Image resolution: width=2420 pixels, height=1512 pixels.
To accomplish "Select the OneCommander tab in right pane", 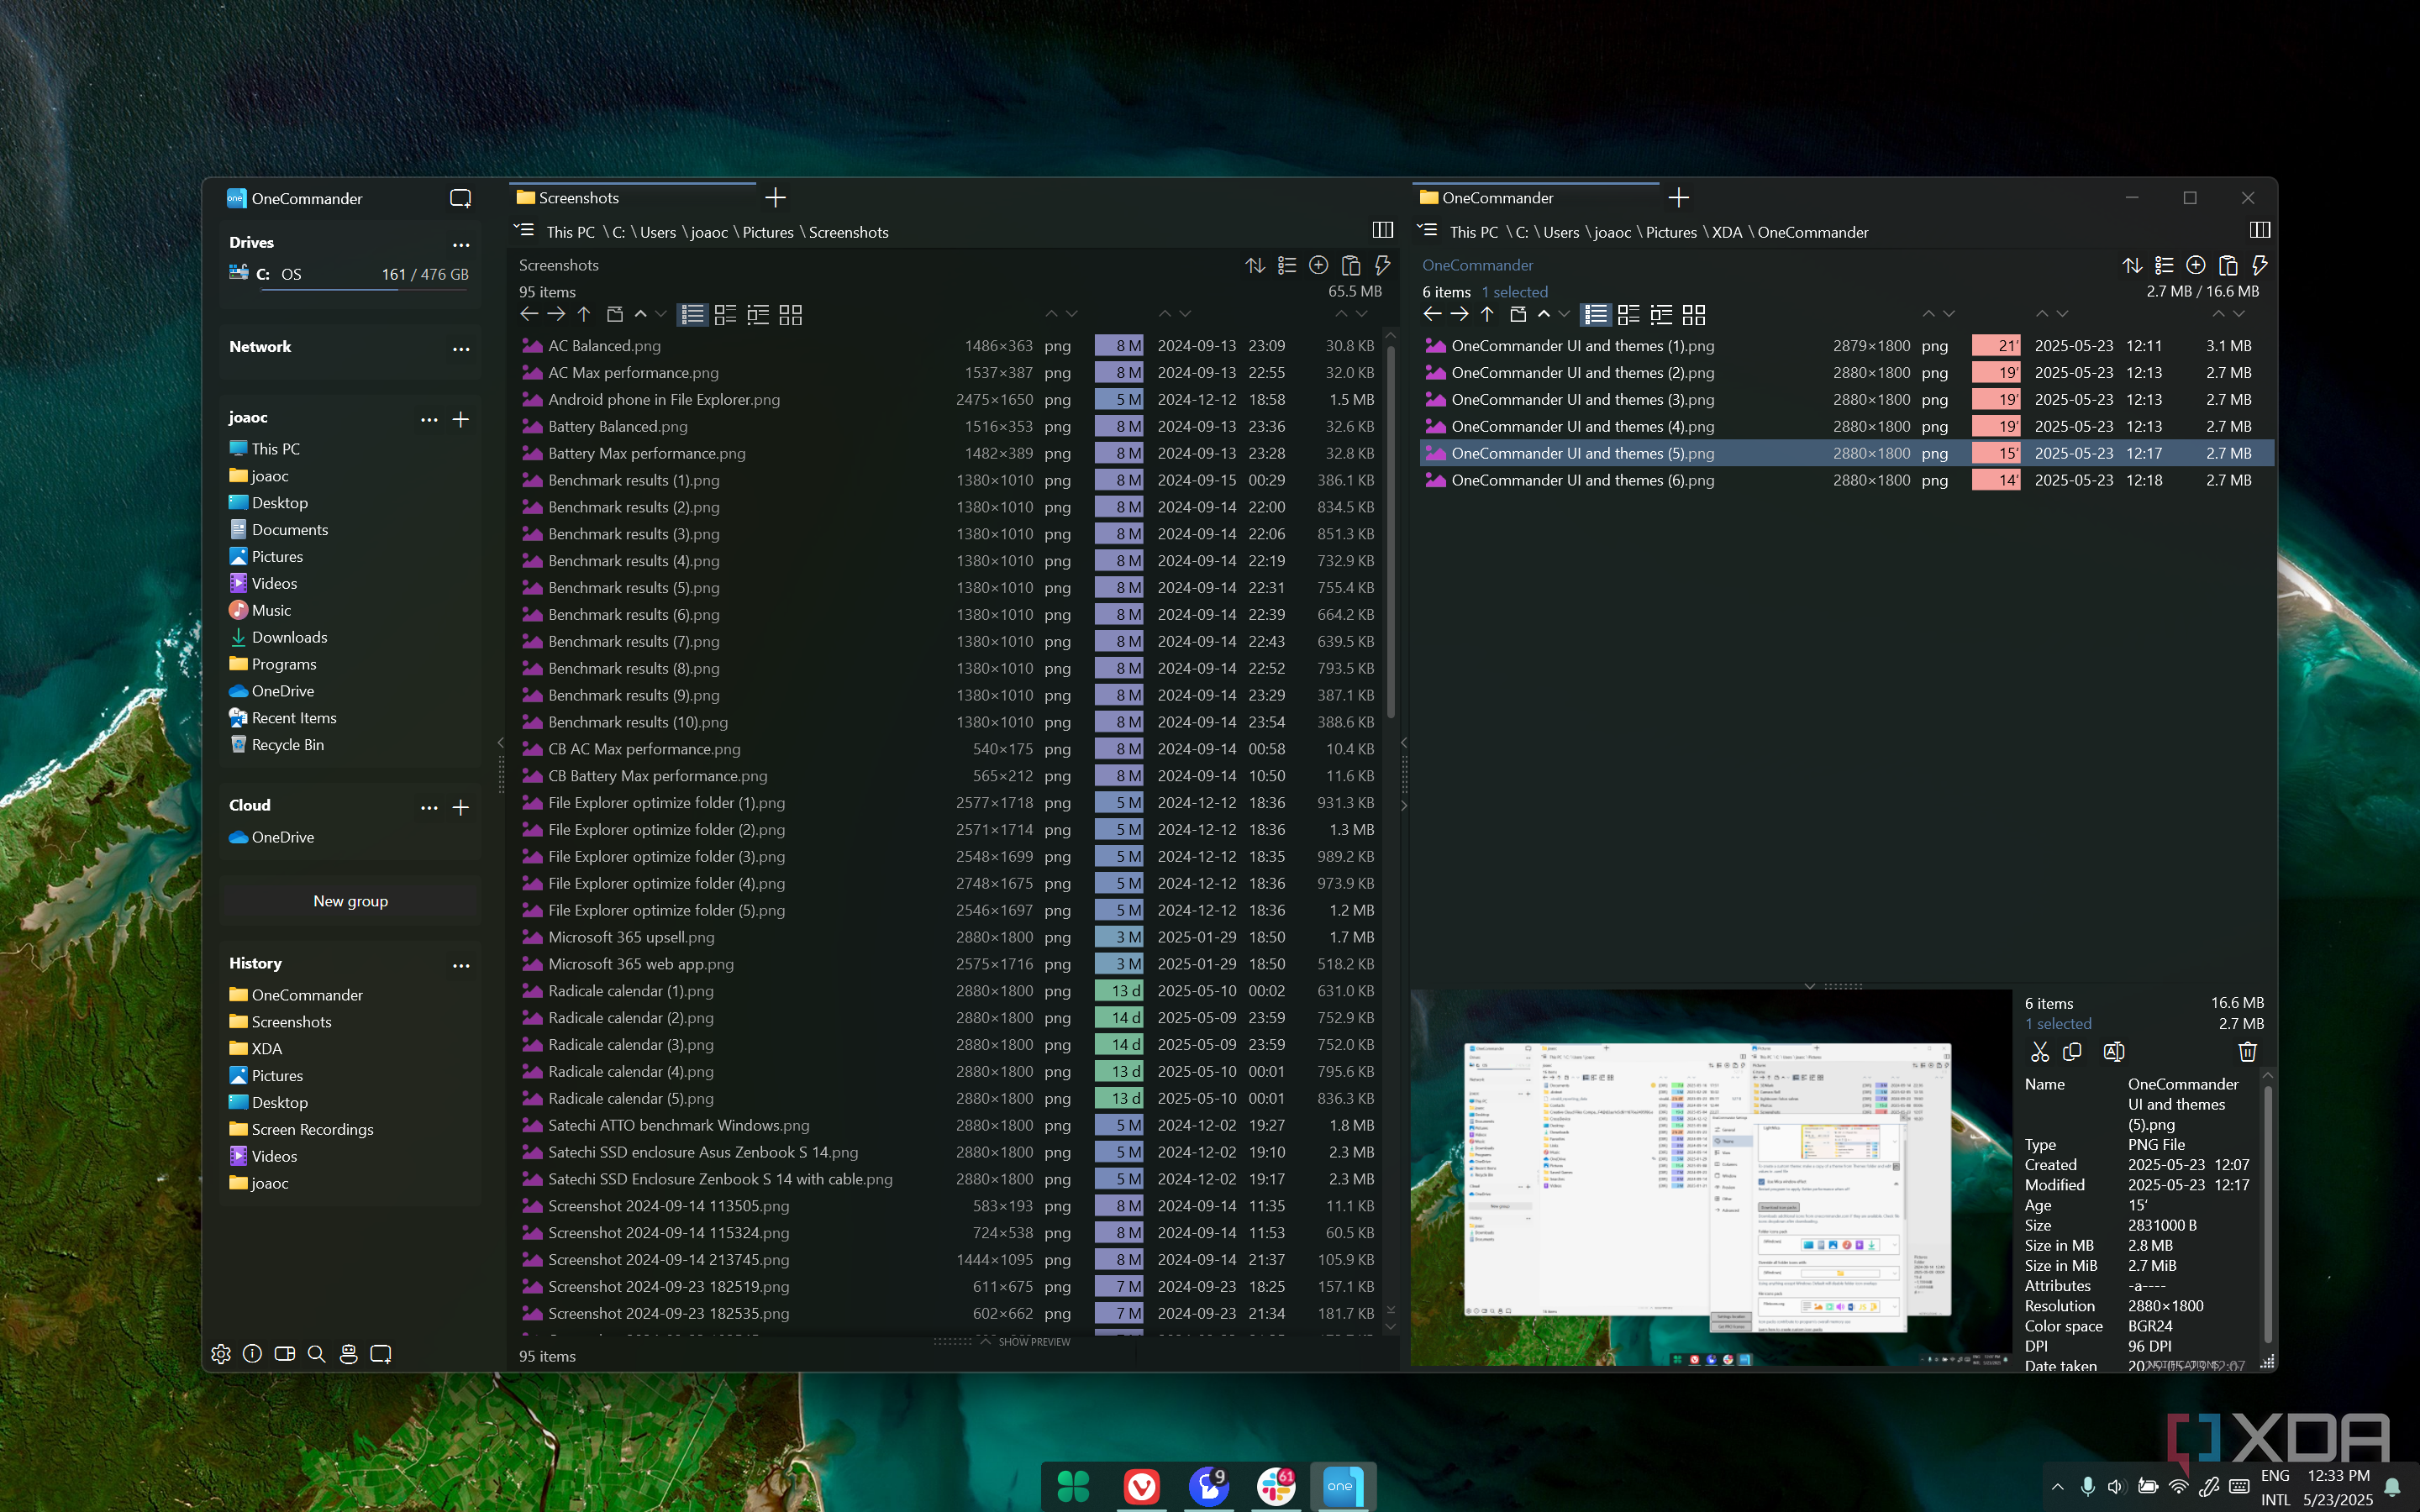I will [x=1536, y=198].
